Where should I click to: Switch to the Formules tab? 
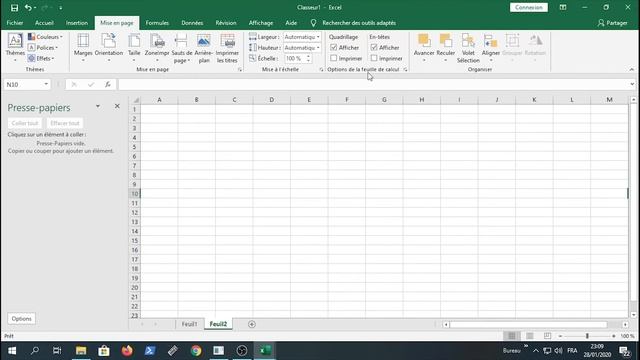[x=157, y=23]
